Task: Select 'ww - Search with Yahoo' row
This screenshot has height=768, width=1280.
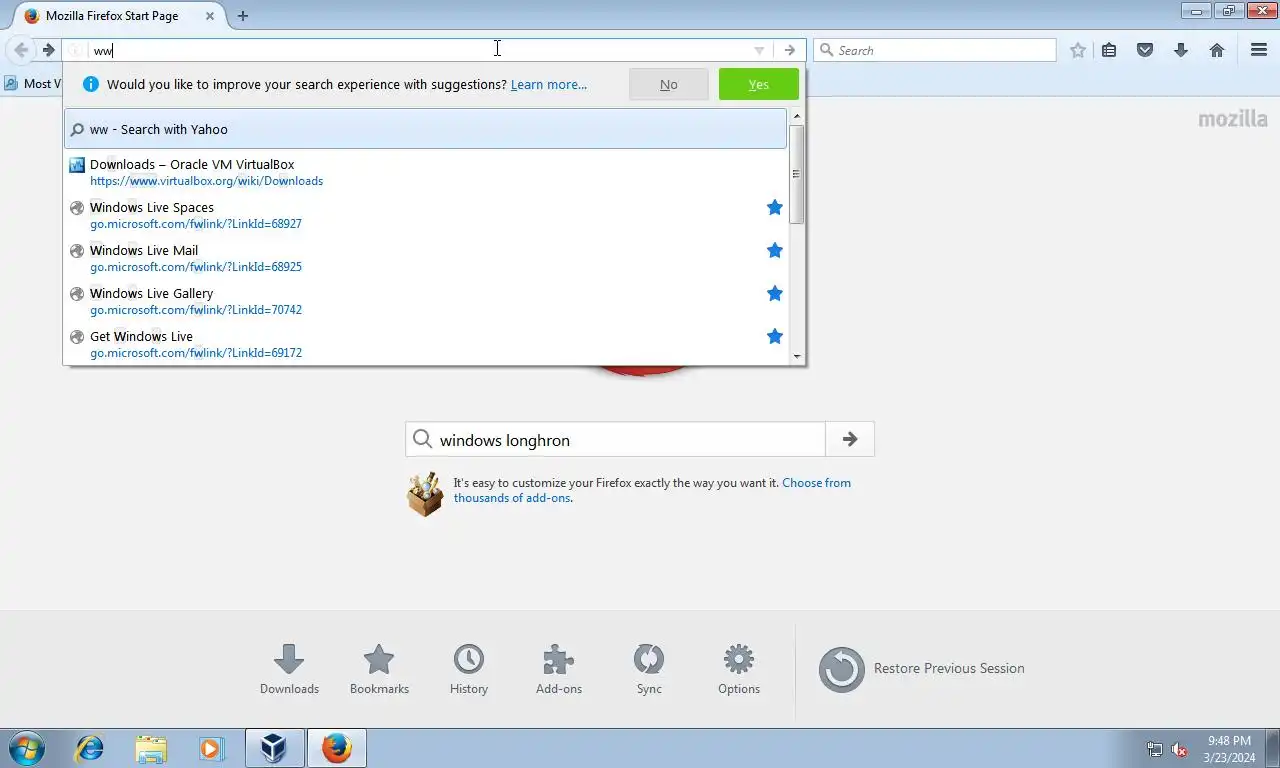Action: (426, 129)
